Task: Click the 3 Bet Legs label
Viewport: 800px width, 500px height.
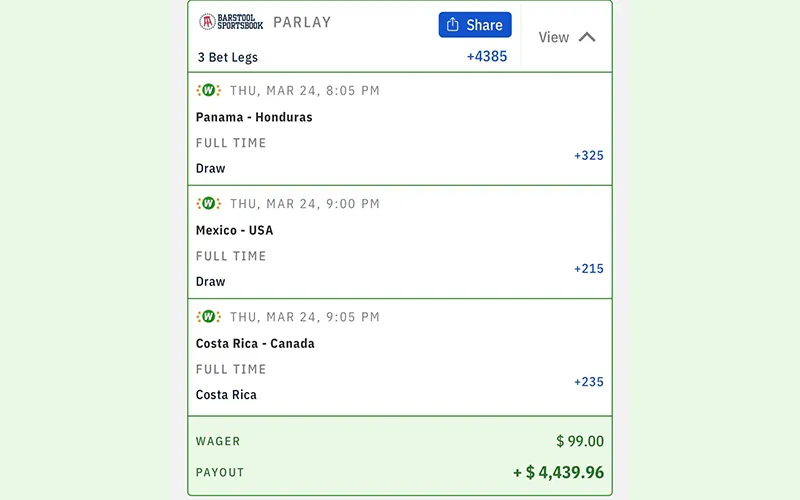Action: click(228, 57)
